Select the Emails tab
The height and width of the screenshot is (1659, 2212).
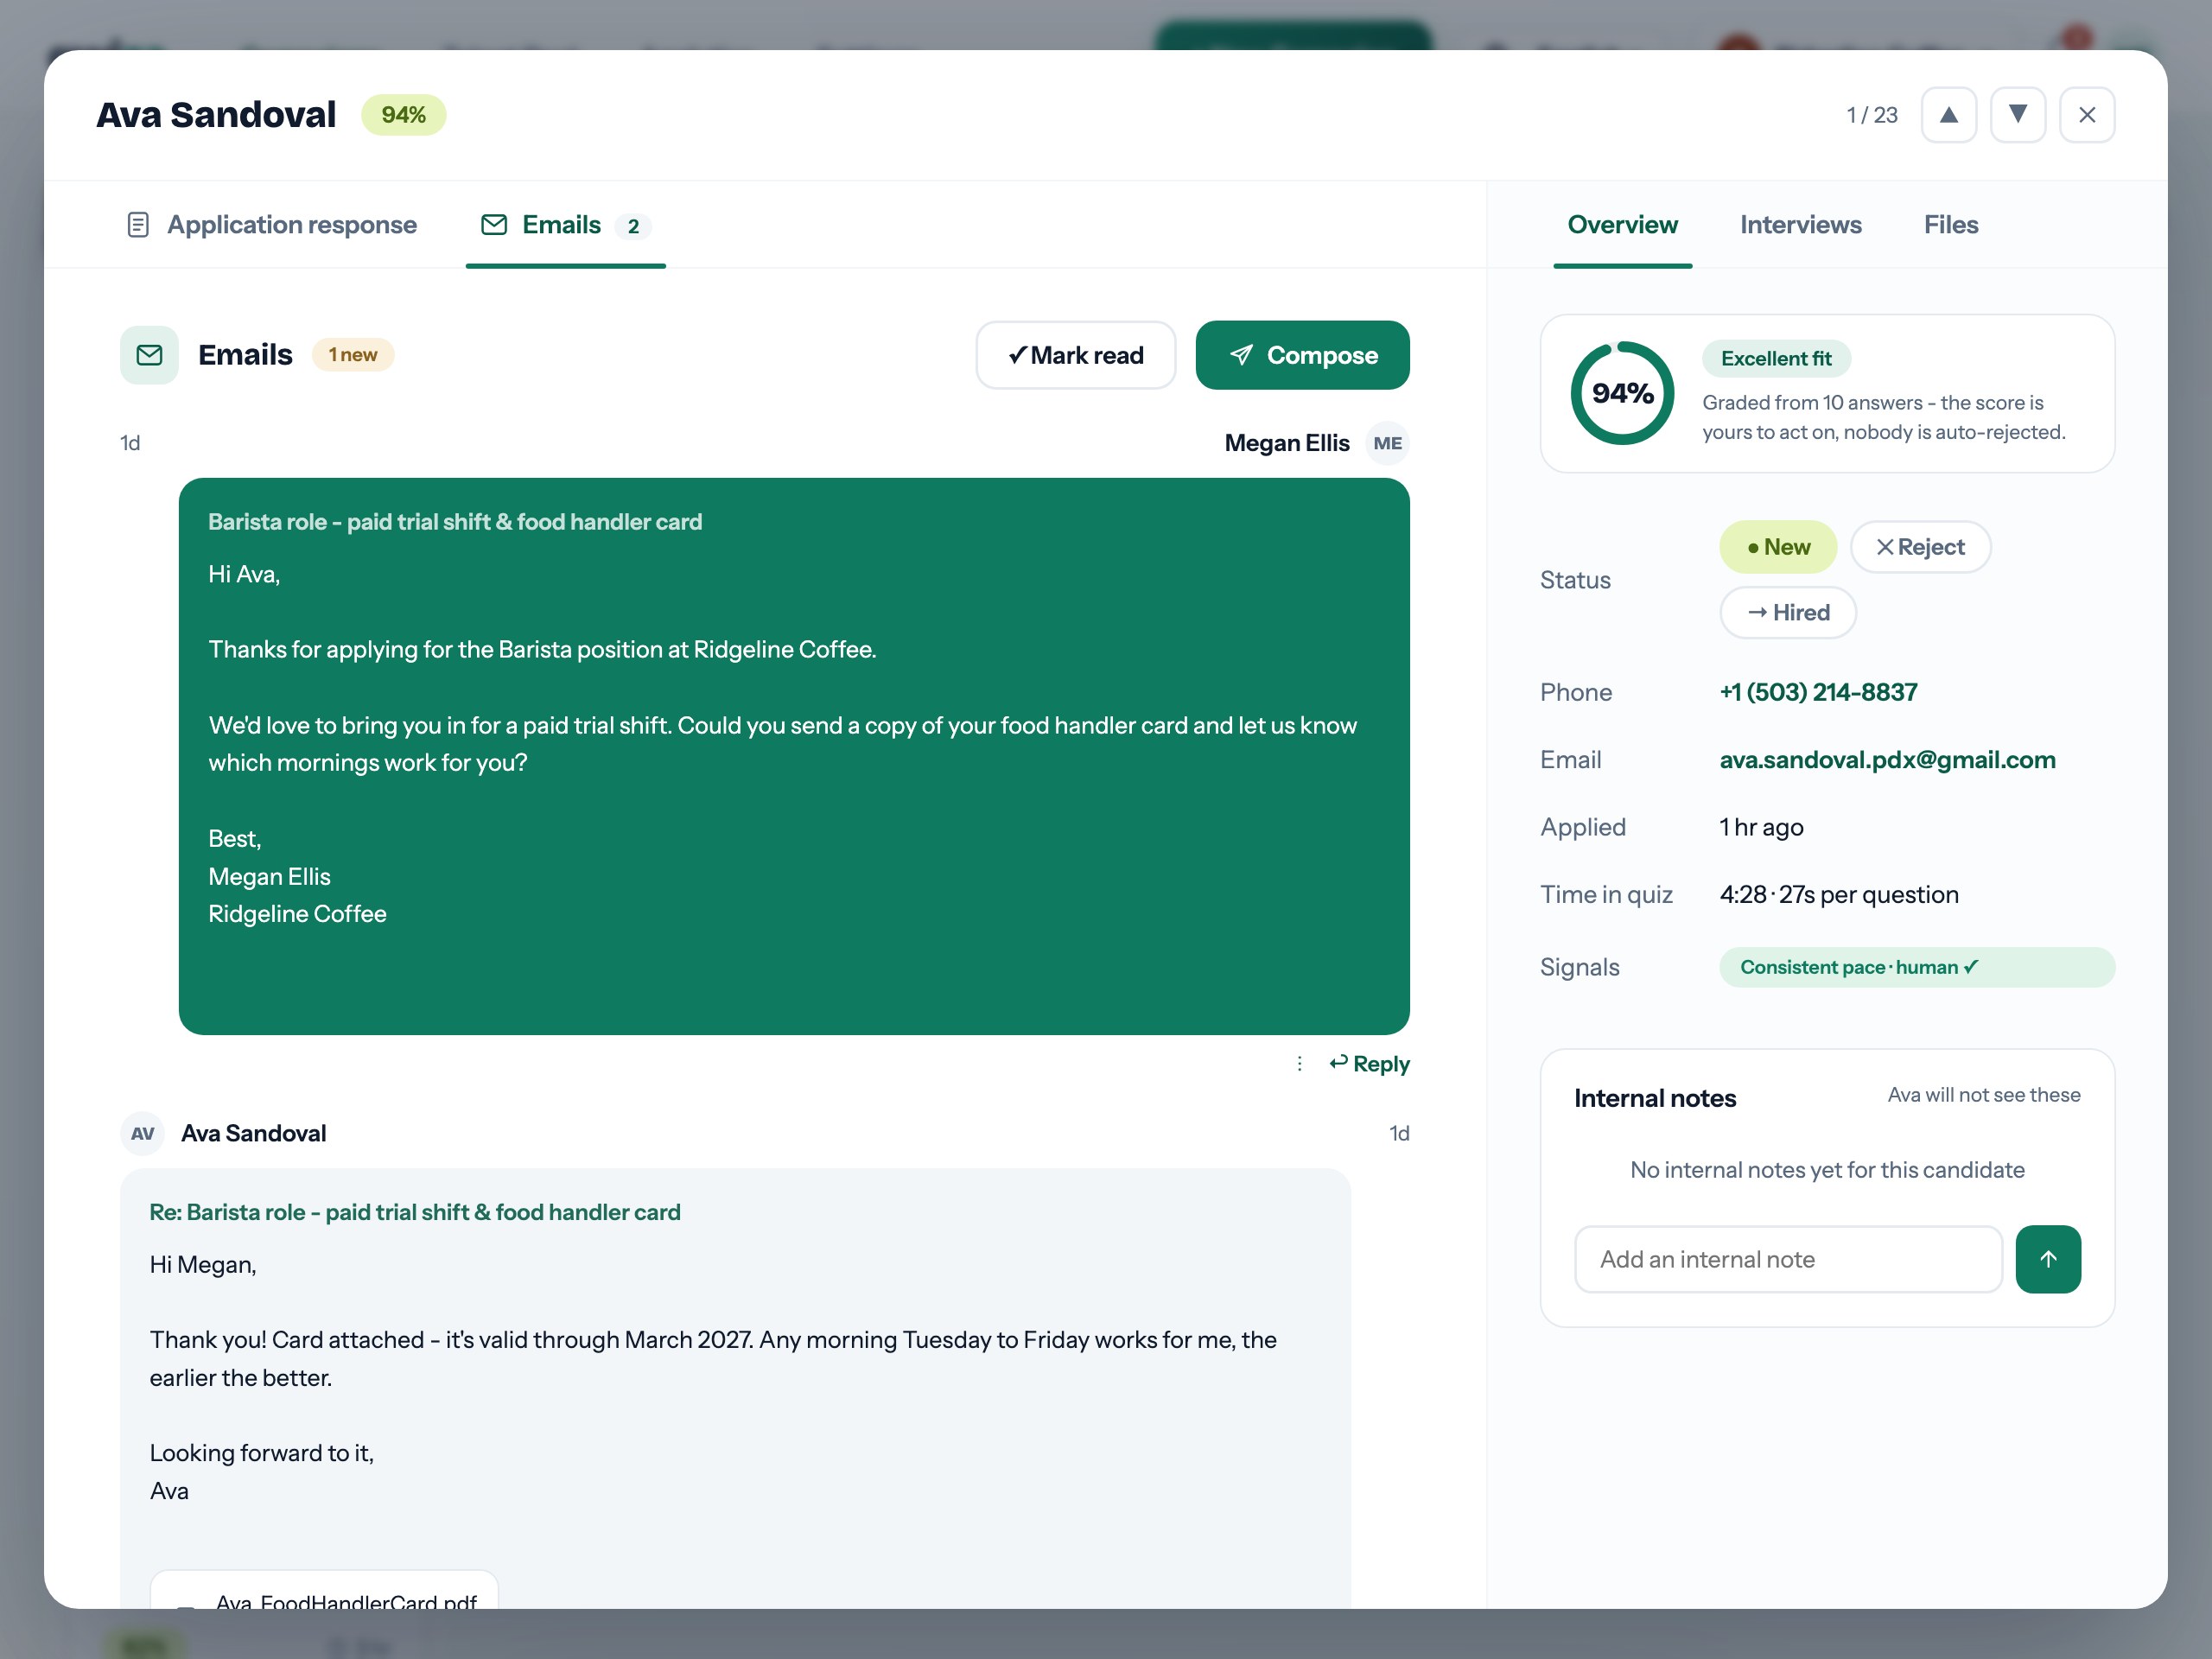point(565,225)
